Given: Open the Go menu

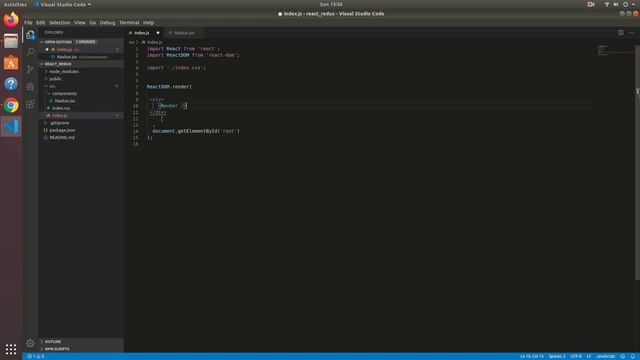Looking at the screenshot, I should click(x=93, y=23).
